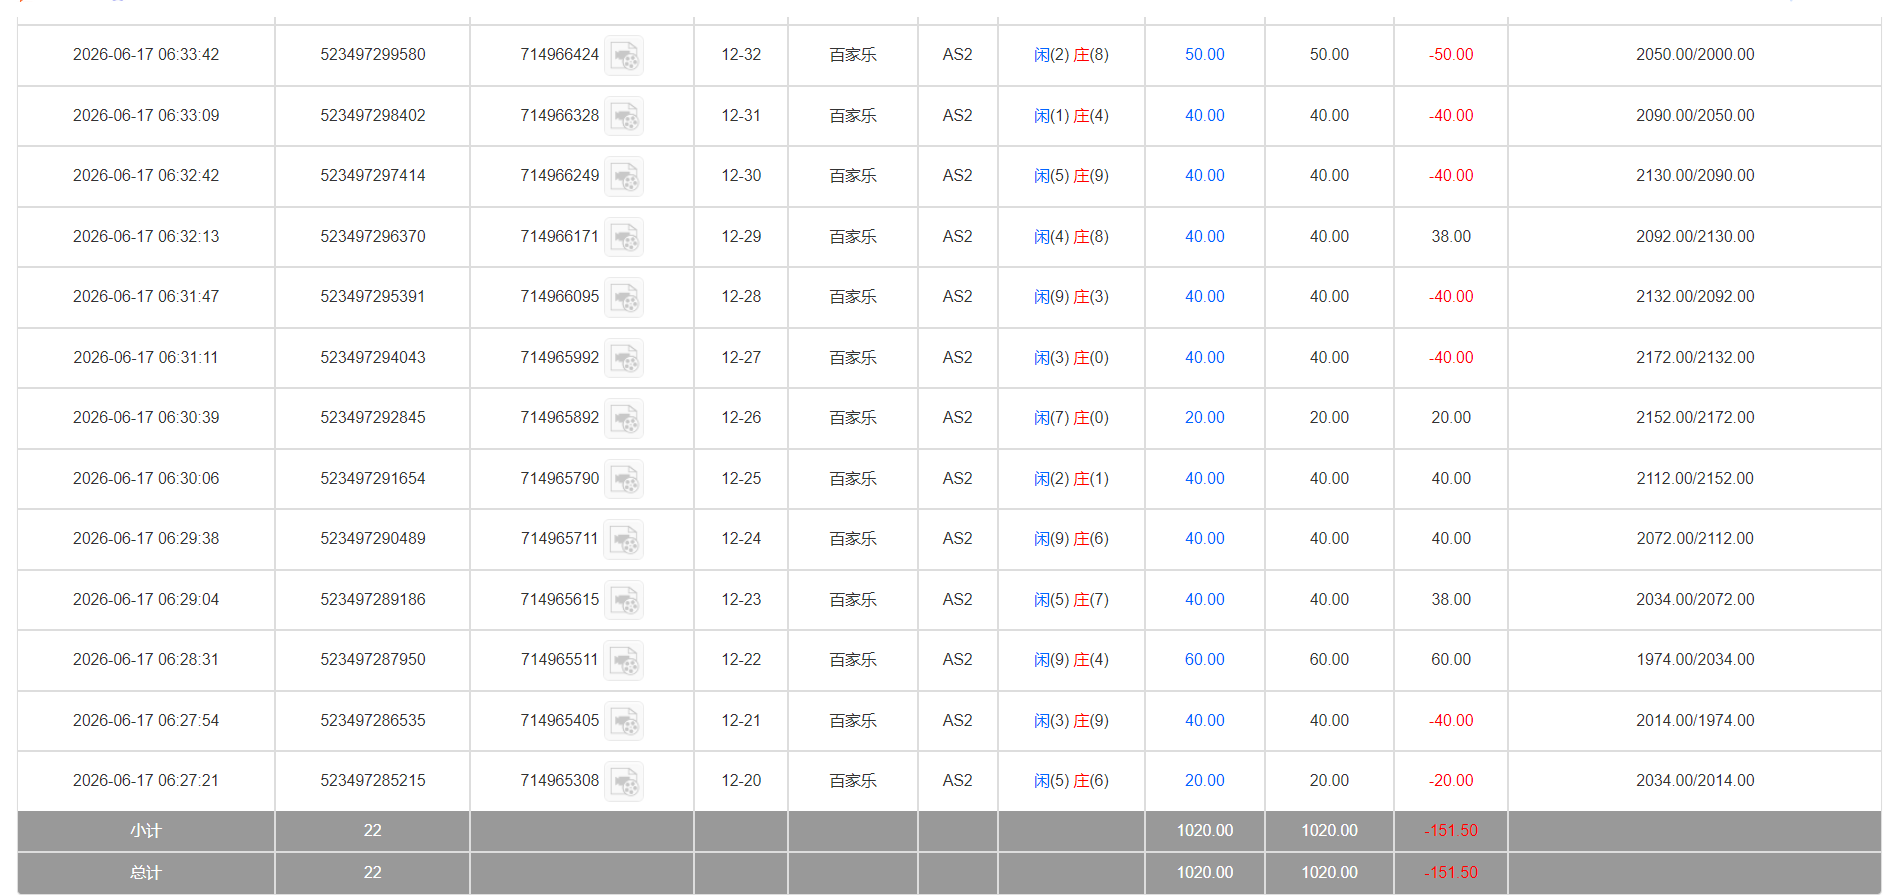Select order number 523497292845
Screen dimensions: 1895x895
tap(373, 418)
